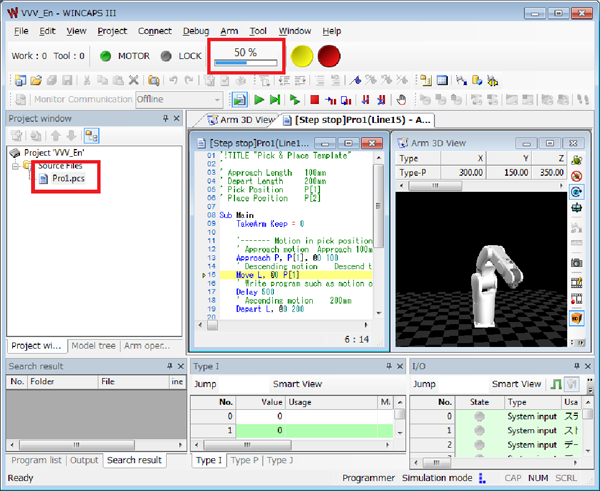
Task: Collapse the Project 'VVV_En' root node
Action: click(x=13, y=153)
